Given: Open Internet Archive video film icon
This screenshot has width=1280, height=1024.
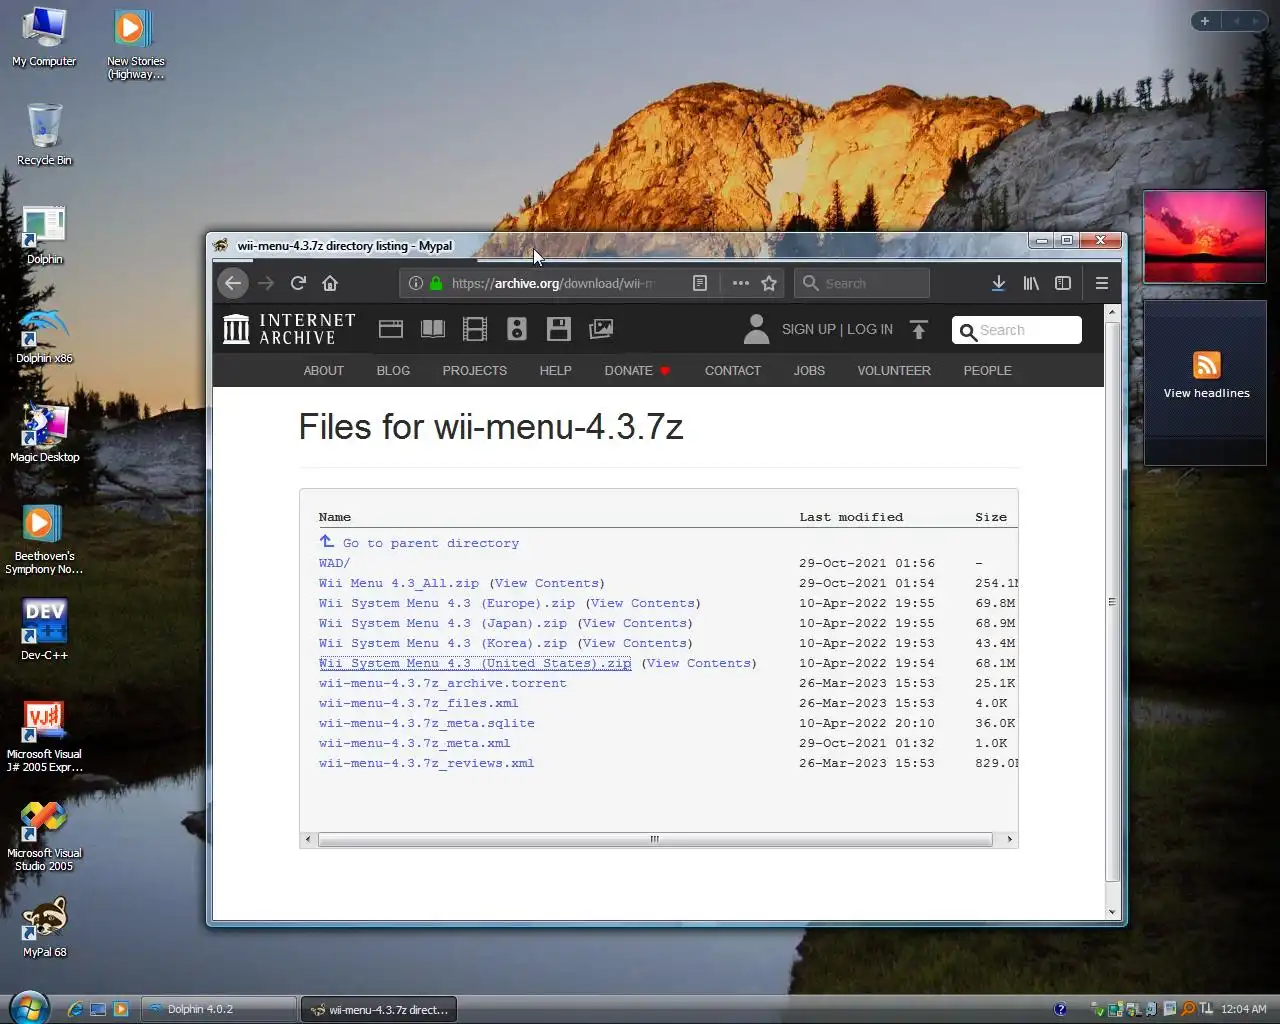Looking at the screenshot, I should coord(475,329).
